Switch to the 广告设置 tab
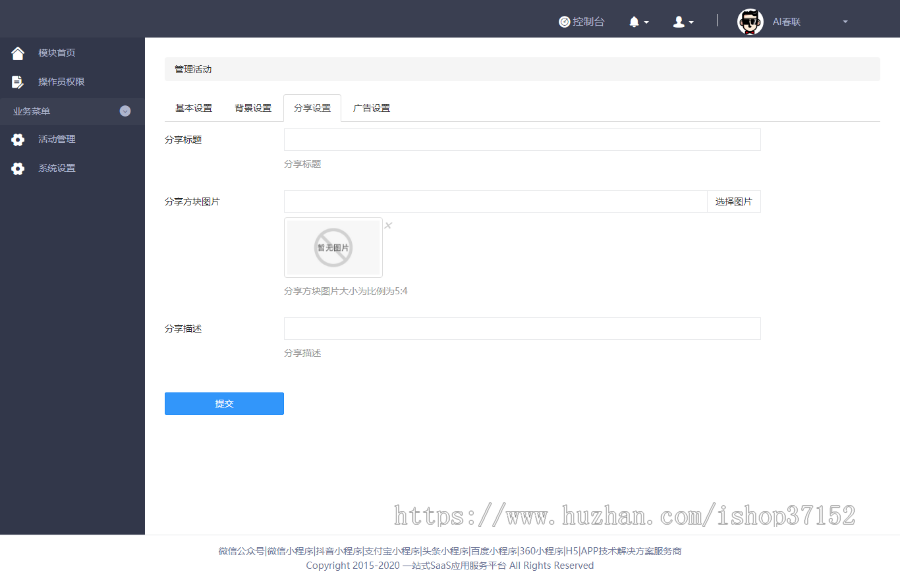This screenshot has width=900, height=582. (x=373, y=107)
